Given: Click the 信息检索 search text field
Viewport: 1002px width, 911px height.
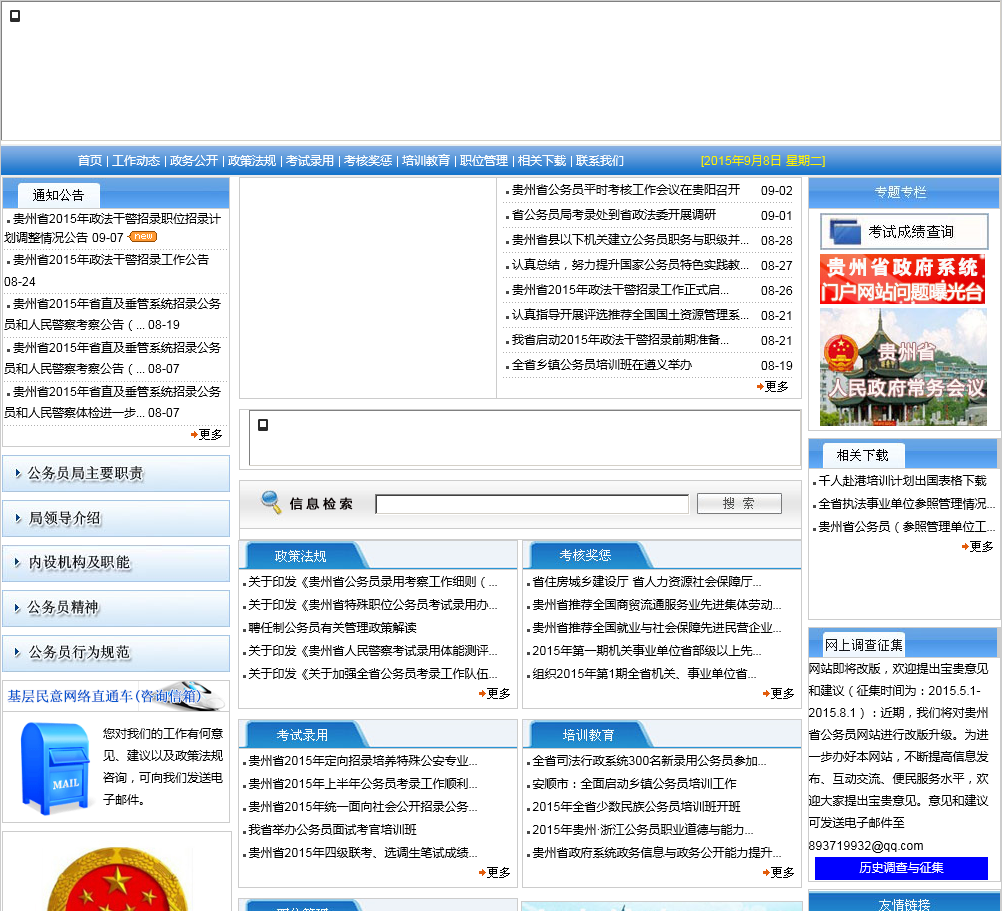Looking at the screenshot, I should pos(532,504).
